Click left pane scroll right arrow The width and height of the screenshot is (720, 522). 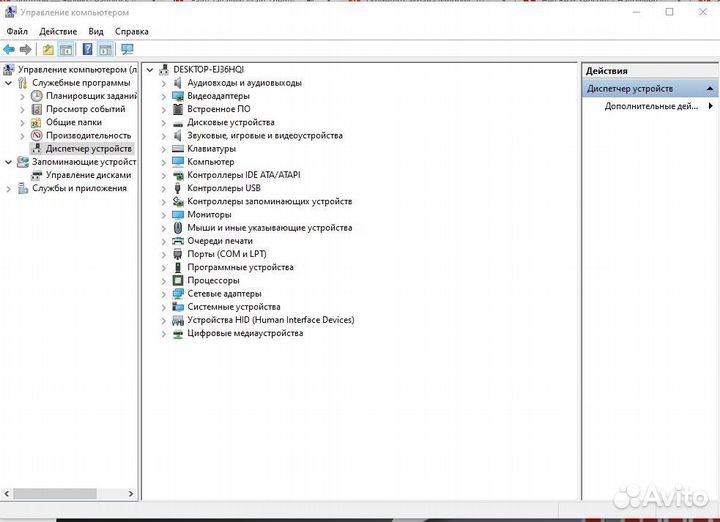coord(131,494)
